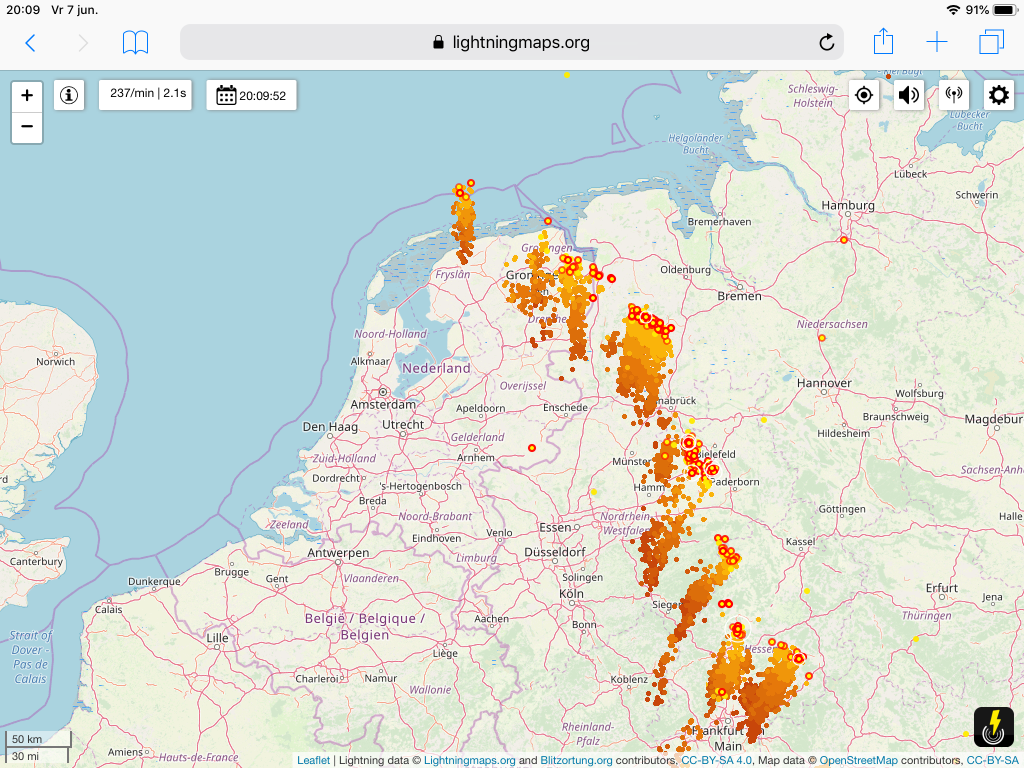Click the 237/min strike rate box
Screen dimensions: 1024x768
coord(145,95)
